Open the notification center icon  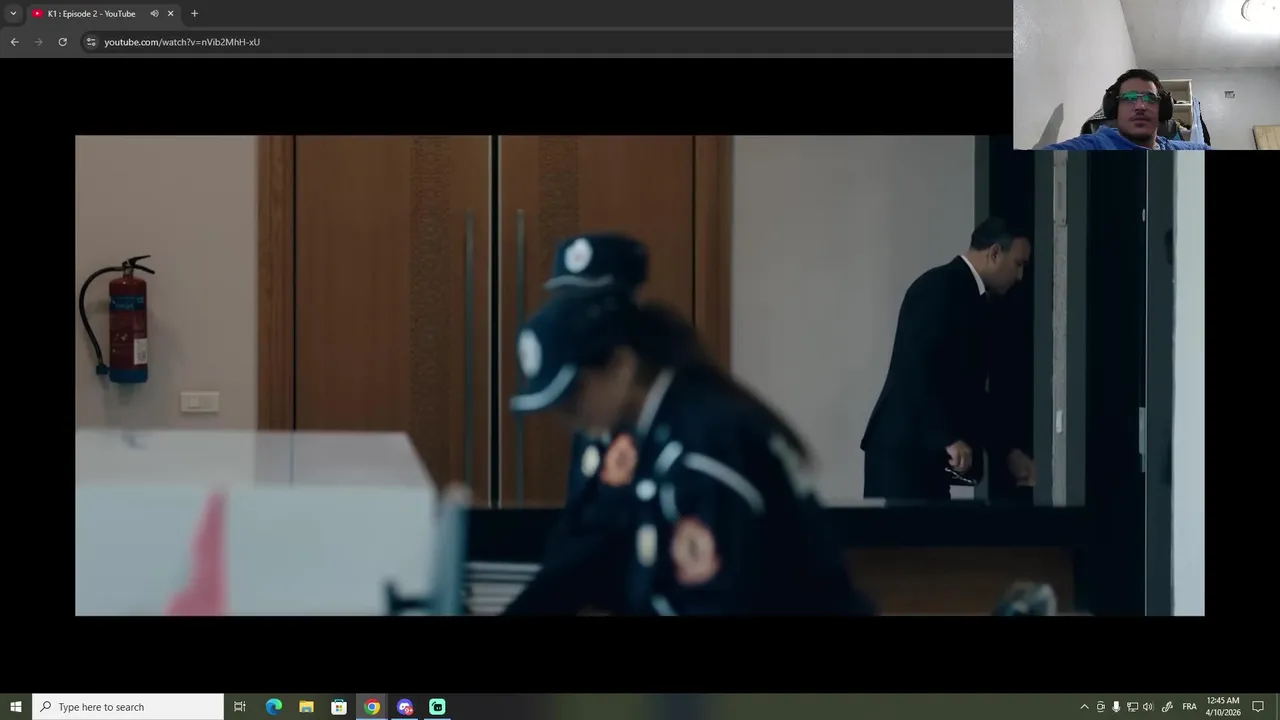(1259, 707)
